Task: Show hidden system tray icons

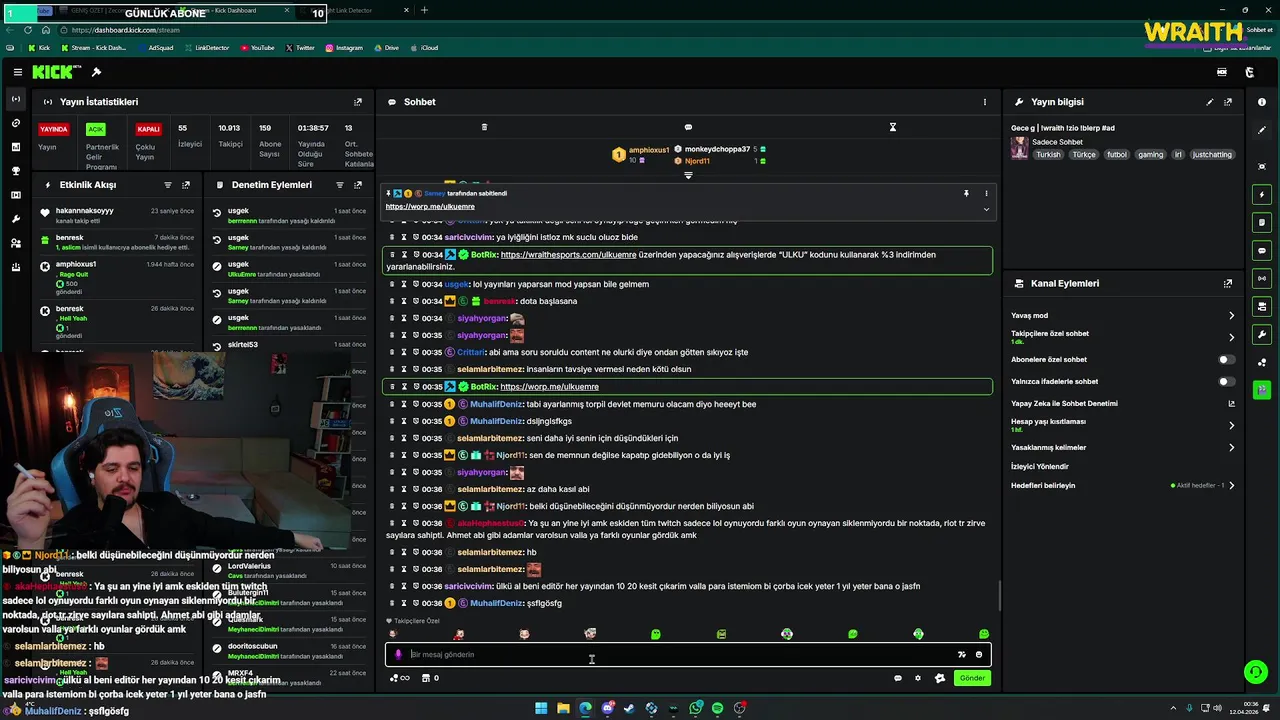Action: [x=1174, y=708]
